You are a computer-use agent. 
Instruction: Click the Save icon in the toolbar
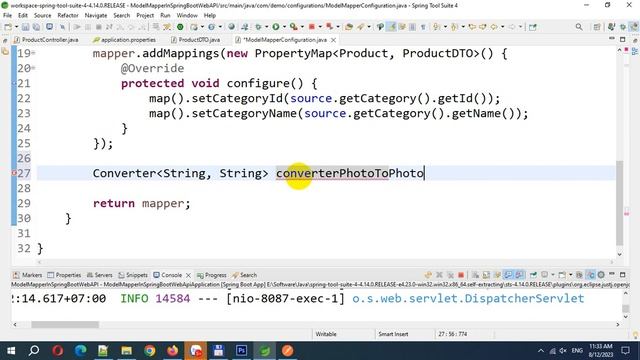pyautogui.click(x=25, y=27)
